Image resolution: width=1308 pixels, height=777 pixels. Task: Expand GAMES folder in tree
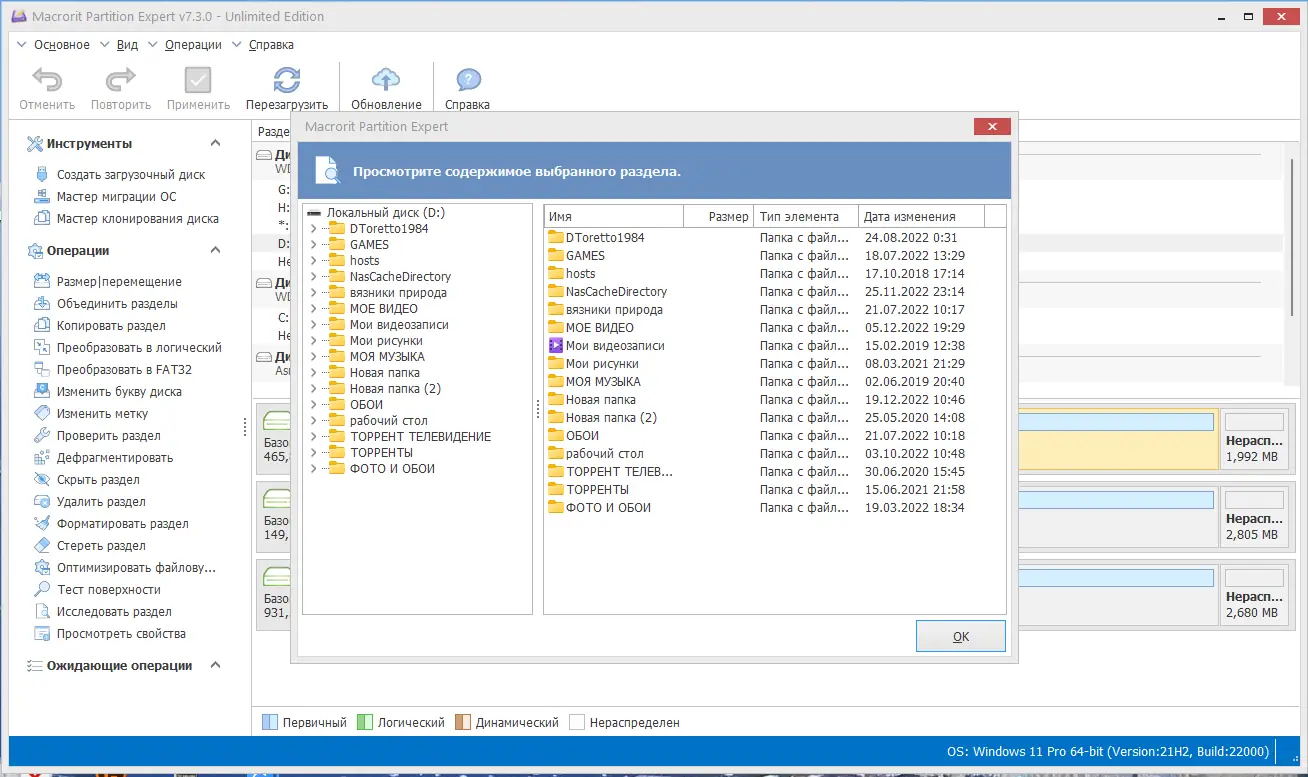313,244
